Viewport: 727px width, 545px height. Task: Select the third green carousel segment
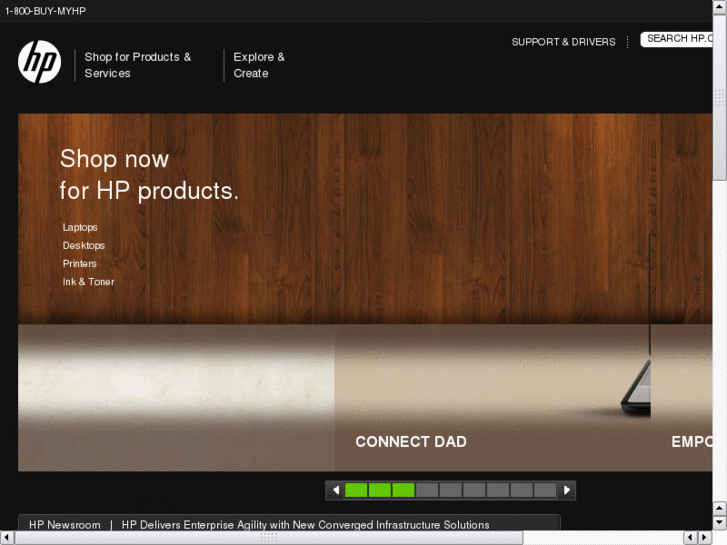point(403,490)
